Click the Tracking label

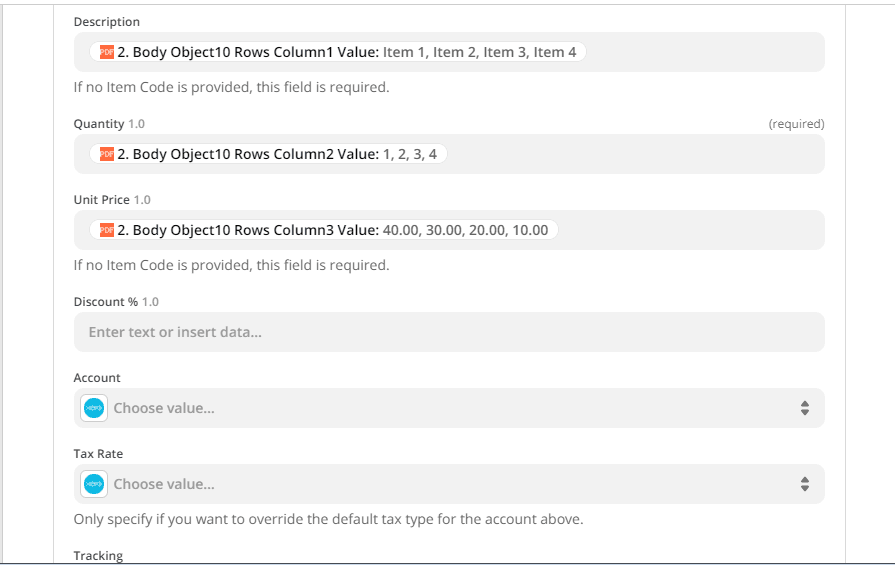coord(98,556)
